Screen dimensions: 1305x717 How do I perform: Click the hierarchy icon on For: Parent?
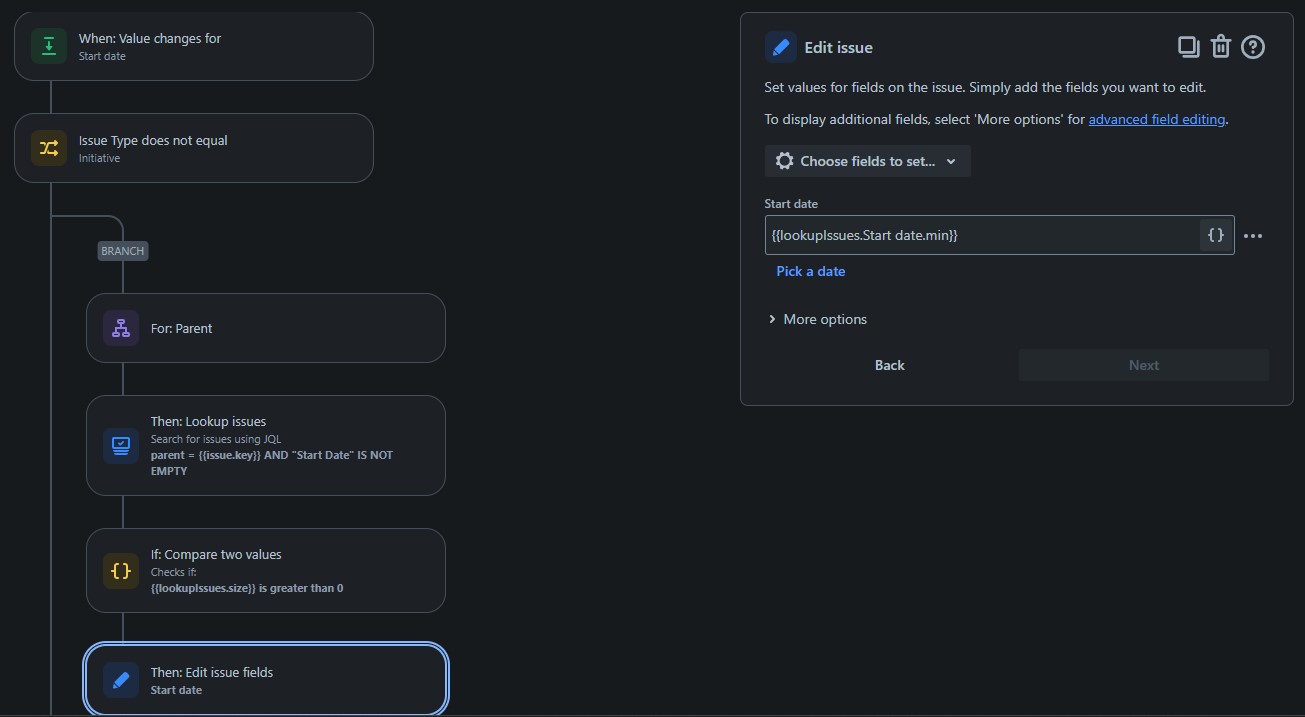[121, 328]
